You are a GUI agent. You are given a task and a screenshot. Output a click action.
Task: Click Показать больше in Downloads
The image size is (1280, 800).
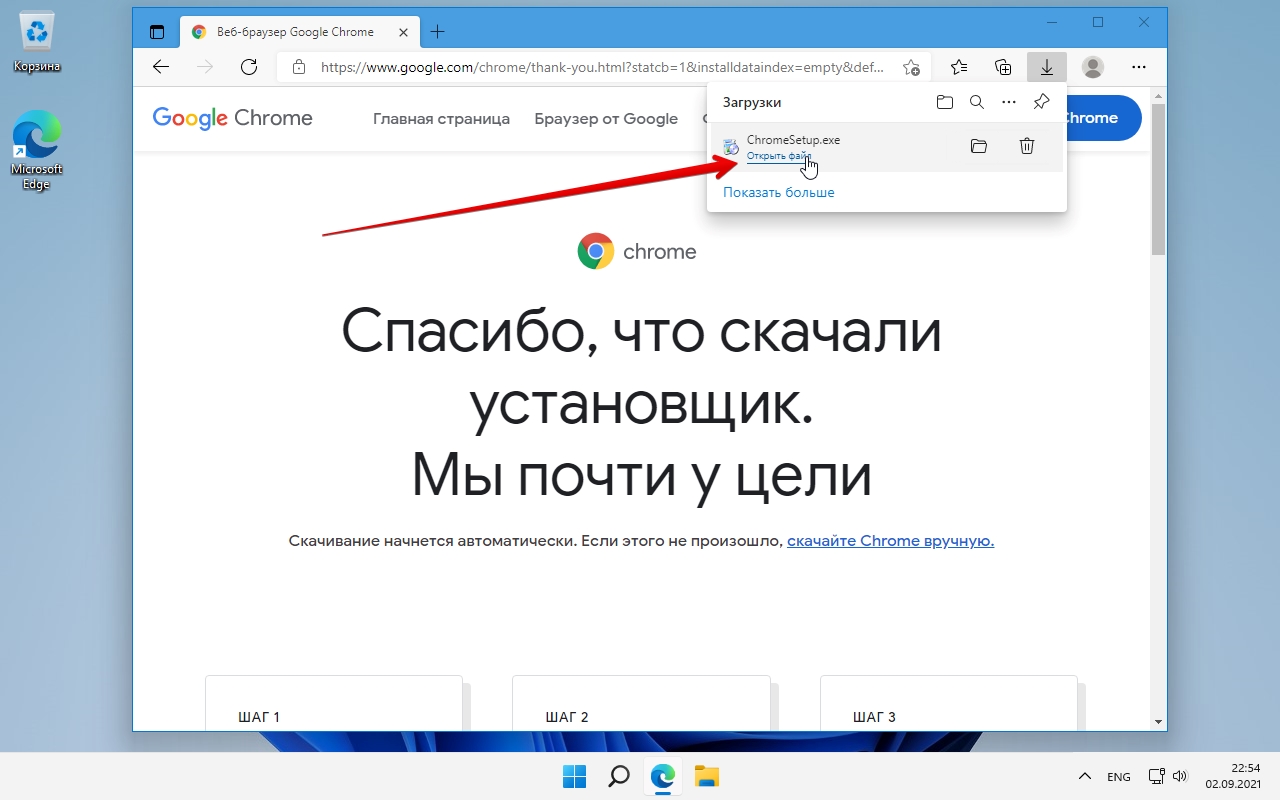pyautogui.click(x=778, y=192)
